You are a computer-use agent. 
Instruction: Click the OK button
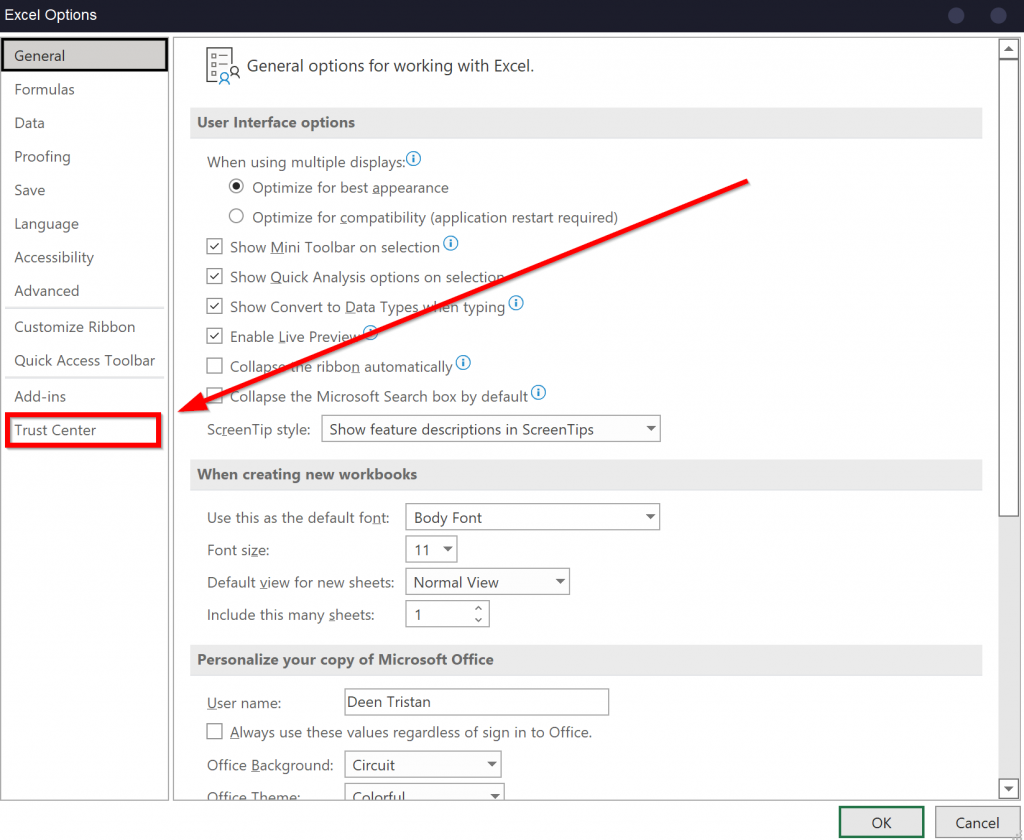coord(881,821)
